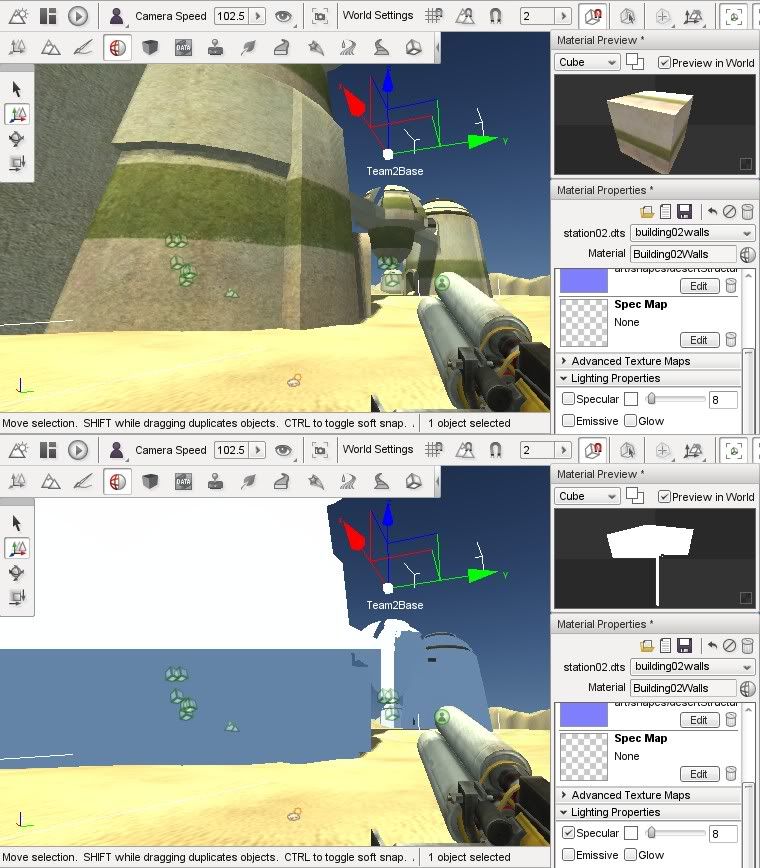Uncheck the already-checked Specular checkbox
Viewport: 760px width, 868px height.
(568, 833)
